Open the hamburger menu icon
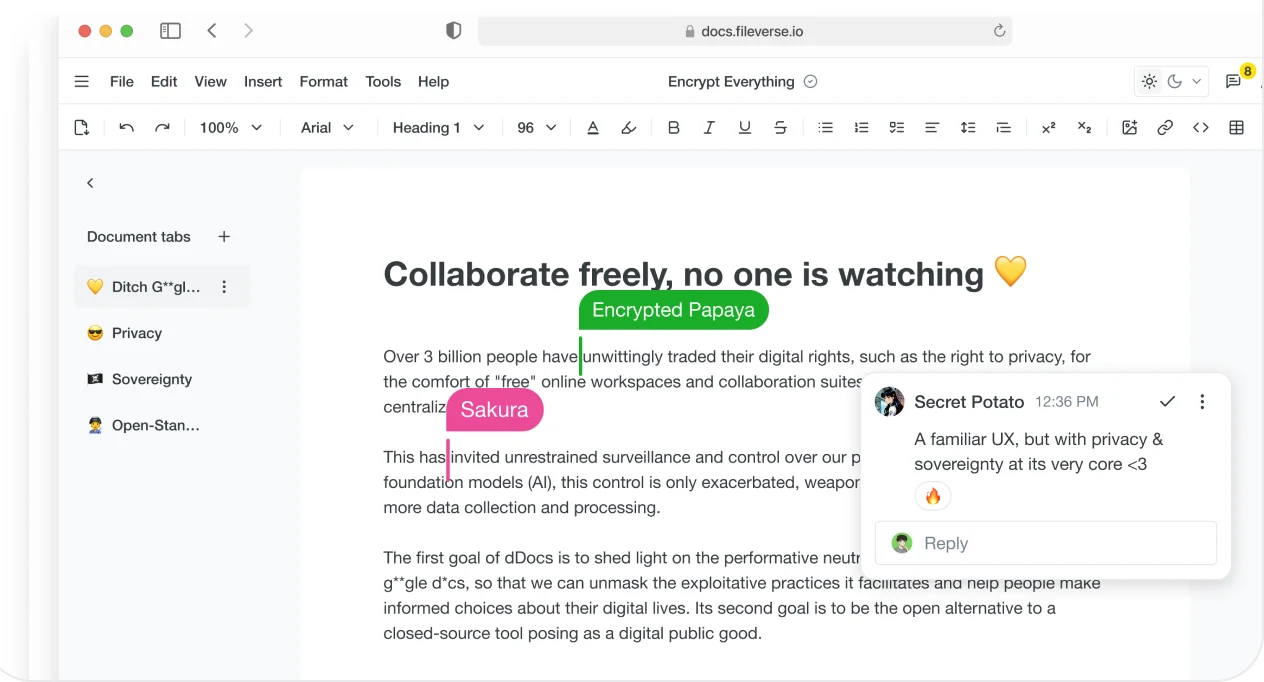This screenshot has width=1264, height=682. 82,82
